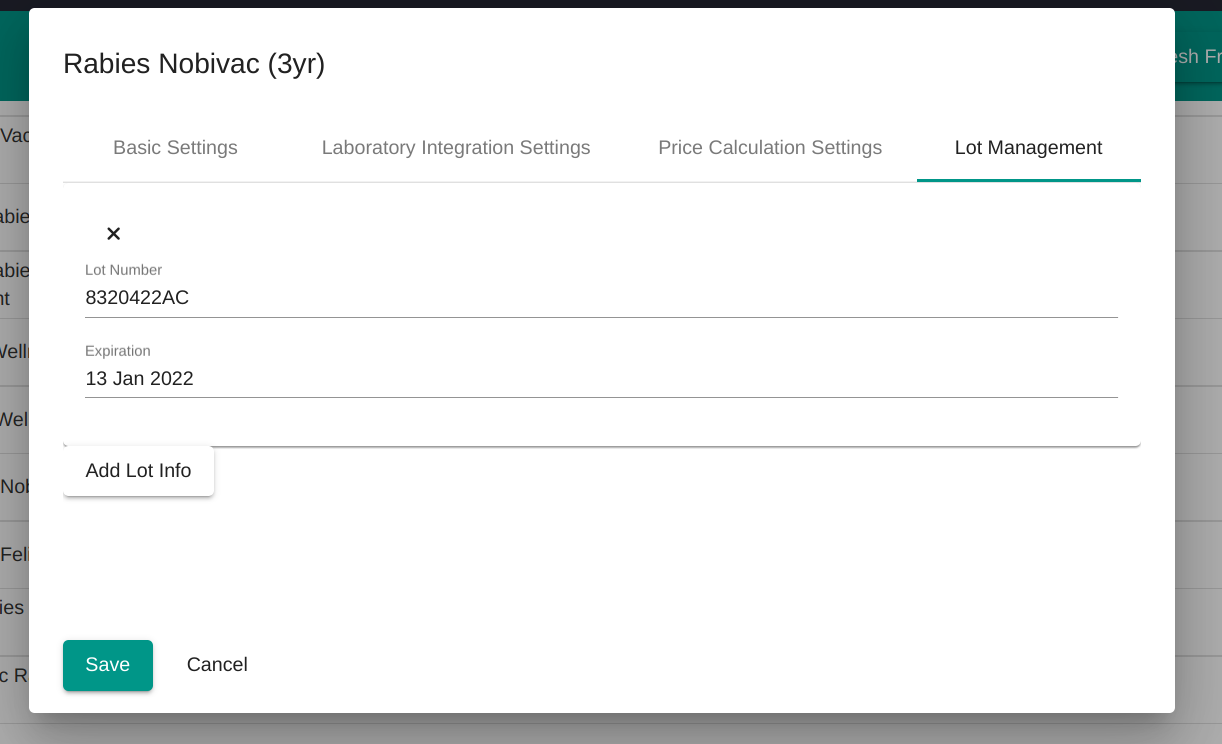Open Price Calculation Settings tab
Screen dimensions: 1222x744
point(770,148)
